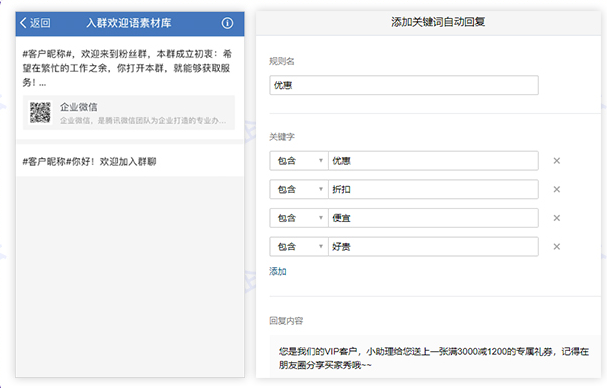Focus the 规则名 input containing 优惠
This screenshot has width=607, height=388.
tap(404, 85)
